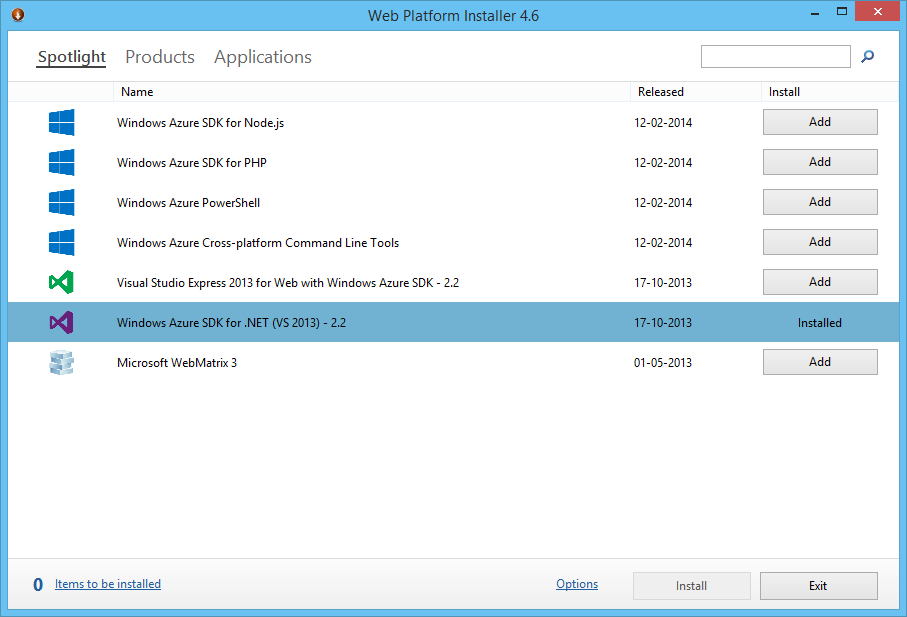
Task: Add Visual Studio Express 2013 for Web
Action: [820, 282]
